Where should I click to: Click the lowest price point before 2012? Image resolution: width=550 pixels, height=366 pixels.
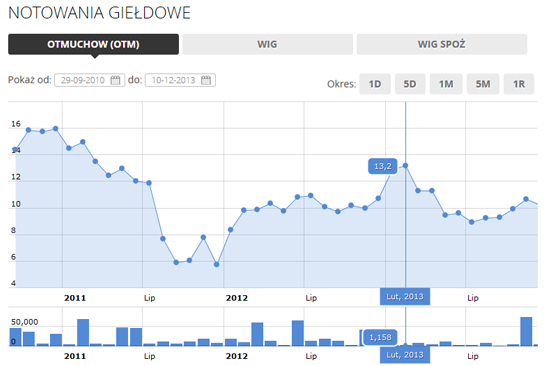tap(216, 264)
